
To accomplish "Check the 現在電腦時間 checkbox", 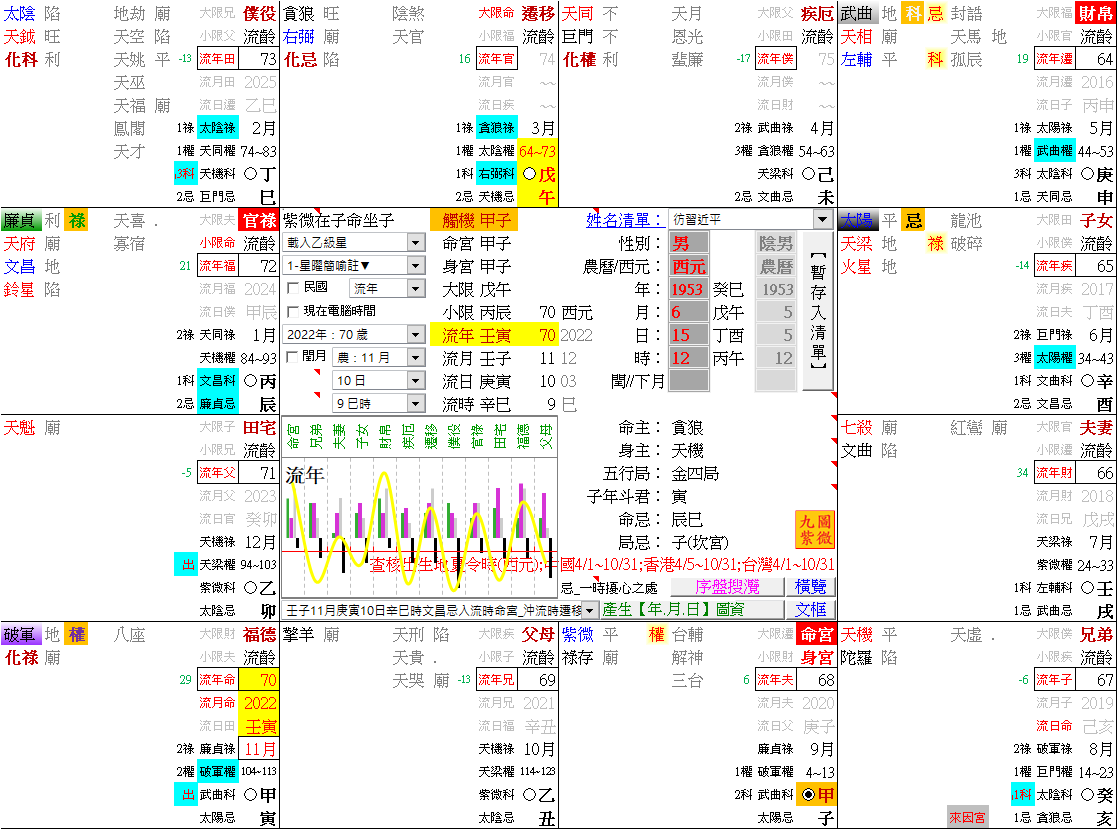I will (291, 310).
